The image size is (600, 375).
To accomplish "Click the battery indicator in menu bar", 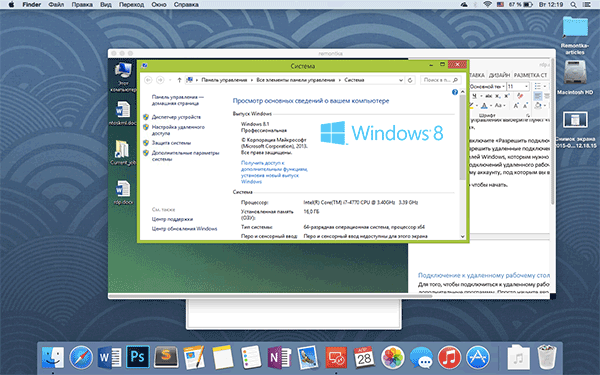I will [x=520, y=5].
